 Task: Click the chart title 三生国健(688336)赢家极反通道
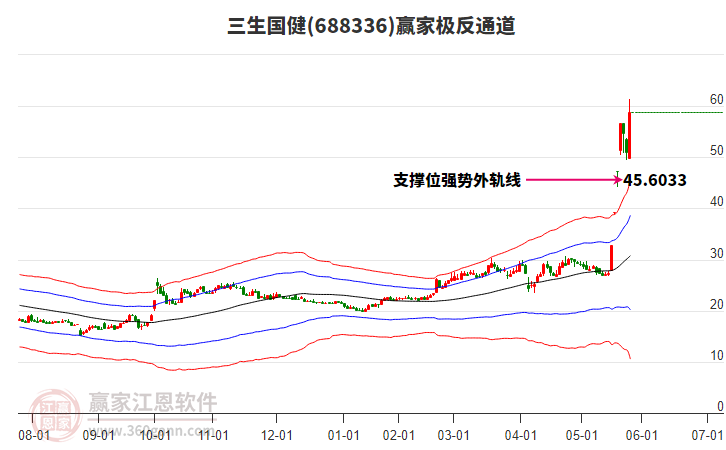click(x=371, y=26)
